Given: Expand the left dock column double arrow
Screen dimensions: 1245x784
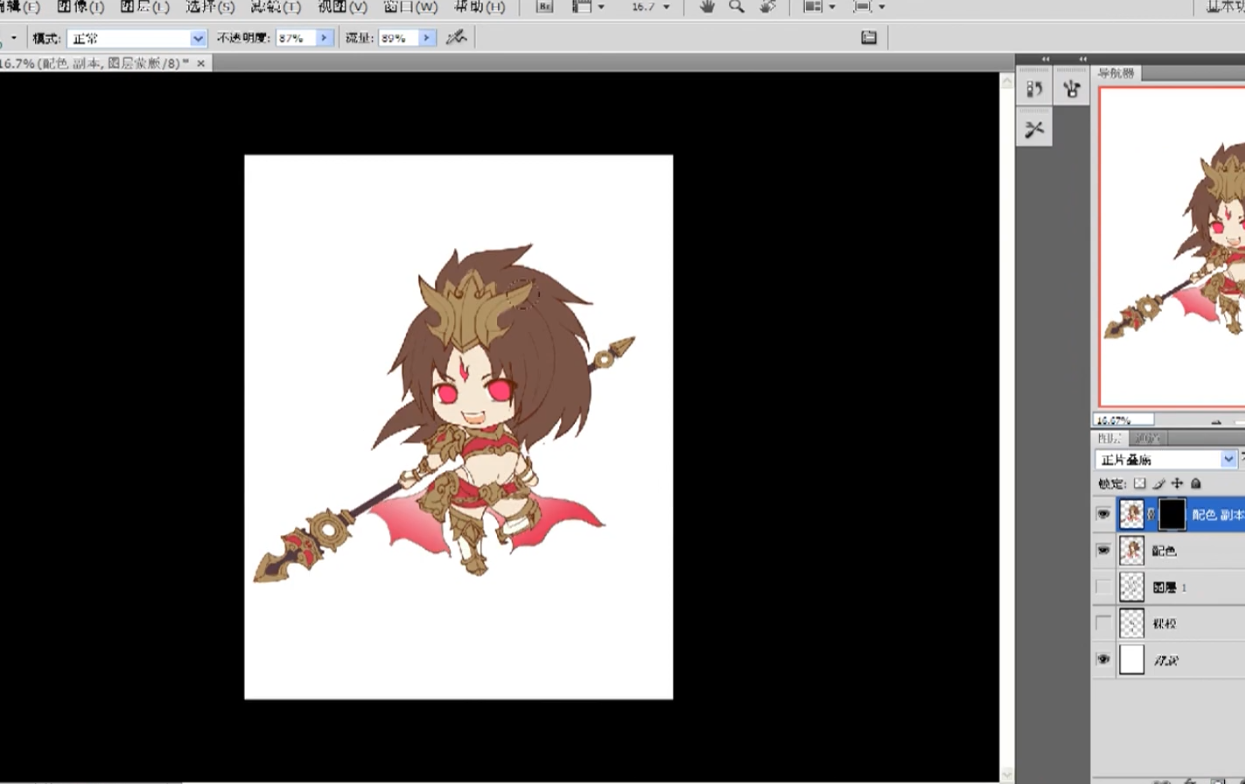Looking at the screenshot, I should (x=1046, y=59).
